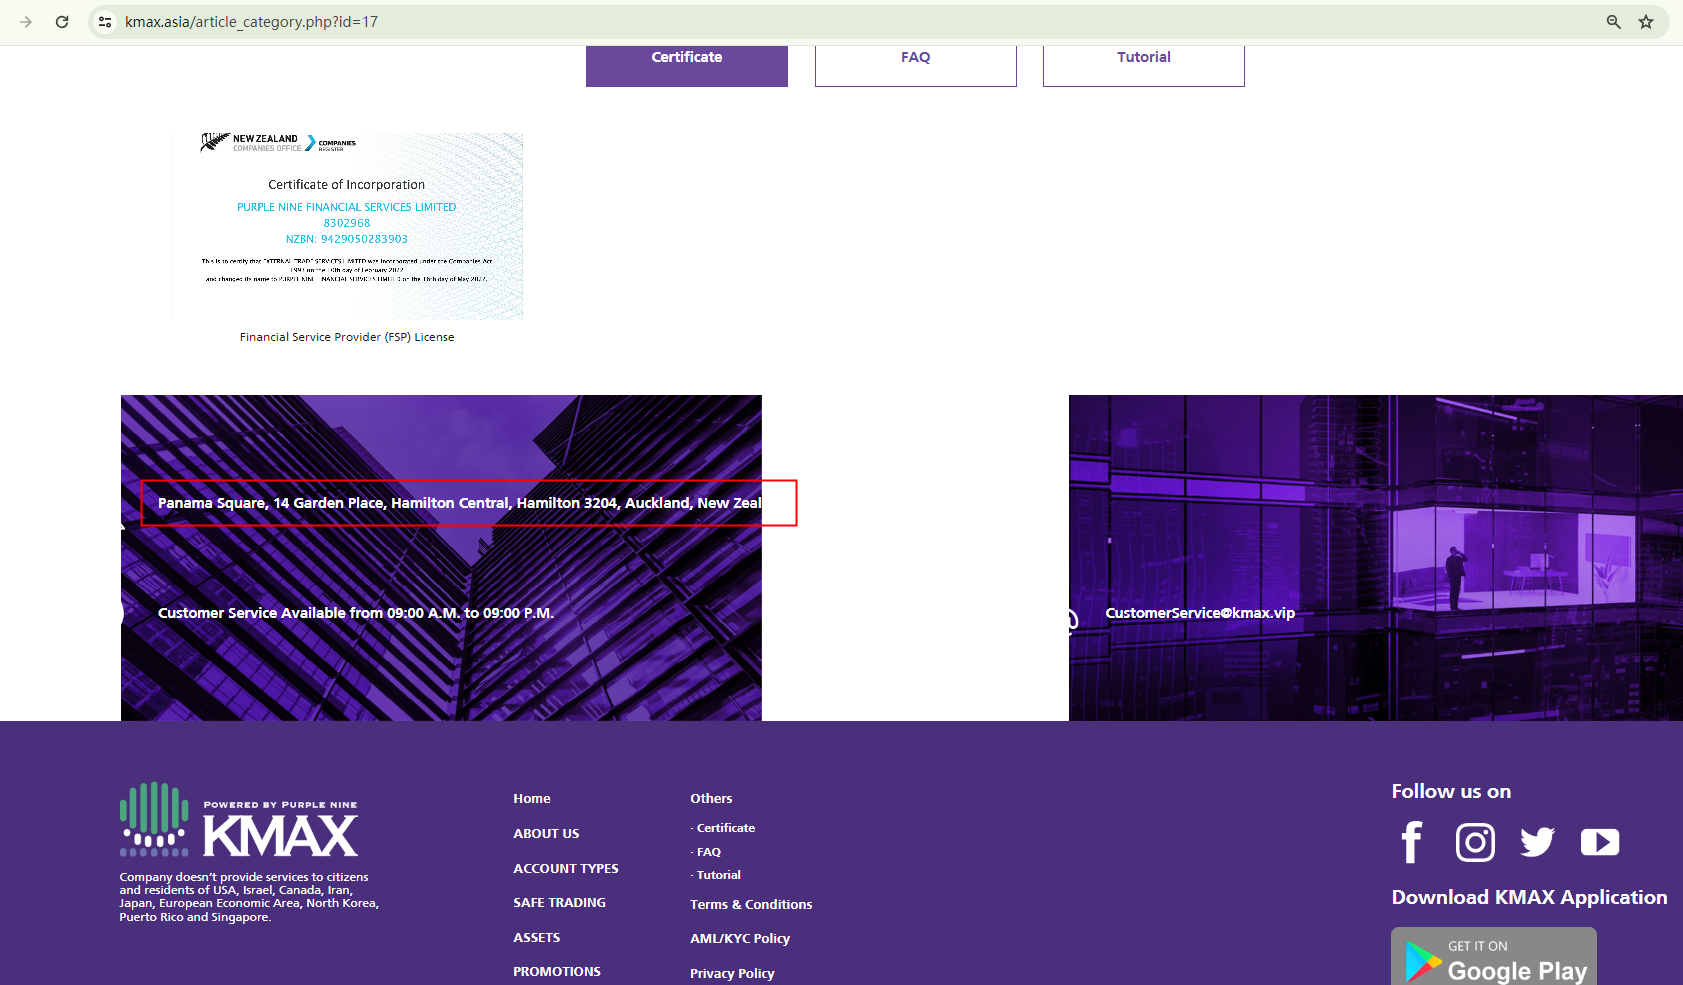Click the NZBN: 9429050283903 text
Viewport: 1683px width, 985px height.
(347, 239)
